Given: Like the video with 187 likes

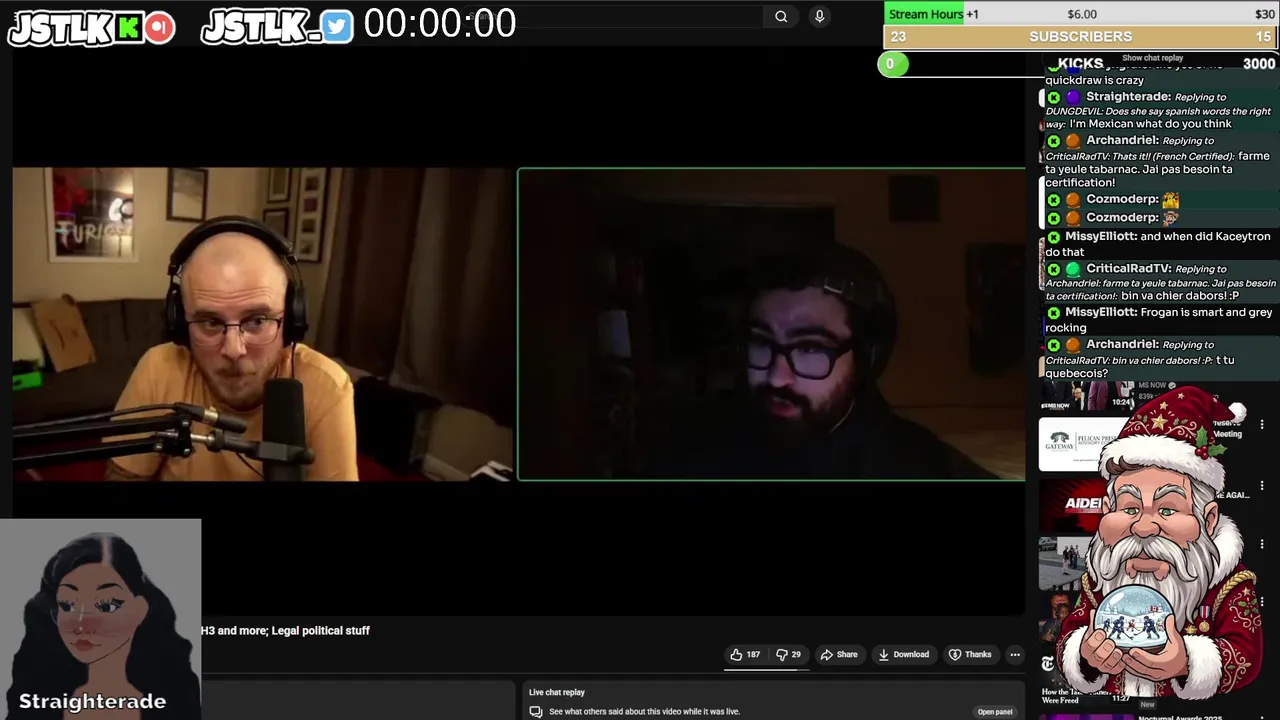Looking at the screenshot, I should (745, 655).
